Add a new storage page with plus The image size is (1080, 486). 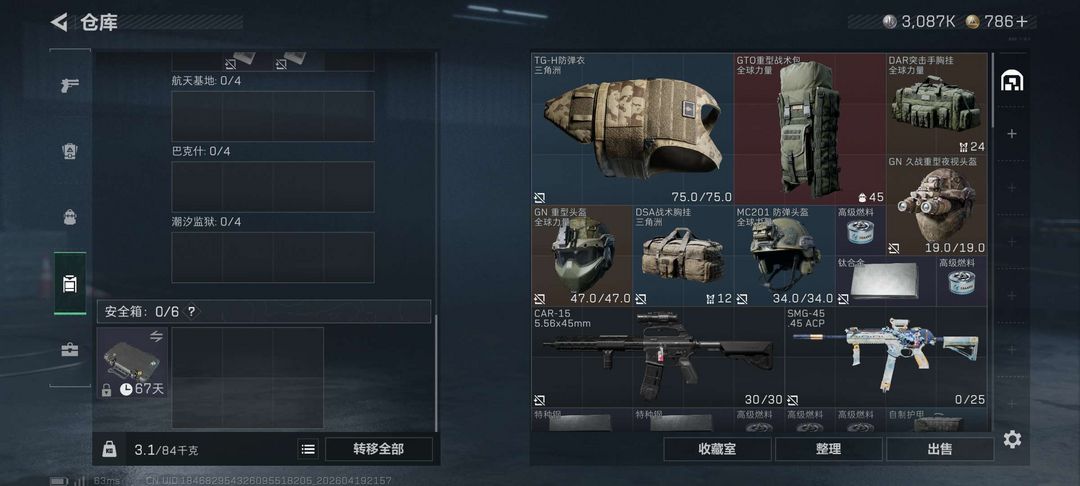pyautogui.click(x=1011, y=134)
